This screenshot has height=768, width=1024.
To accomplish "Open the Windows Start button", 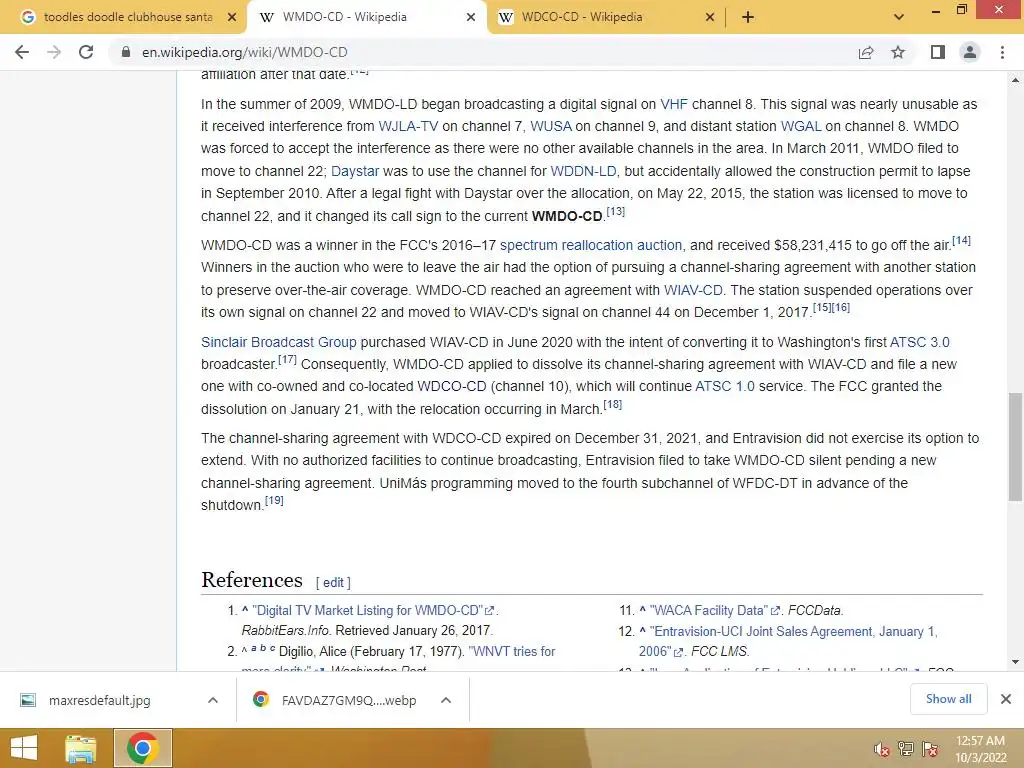I will click(24, 748).
